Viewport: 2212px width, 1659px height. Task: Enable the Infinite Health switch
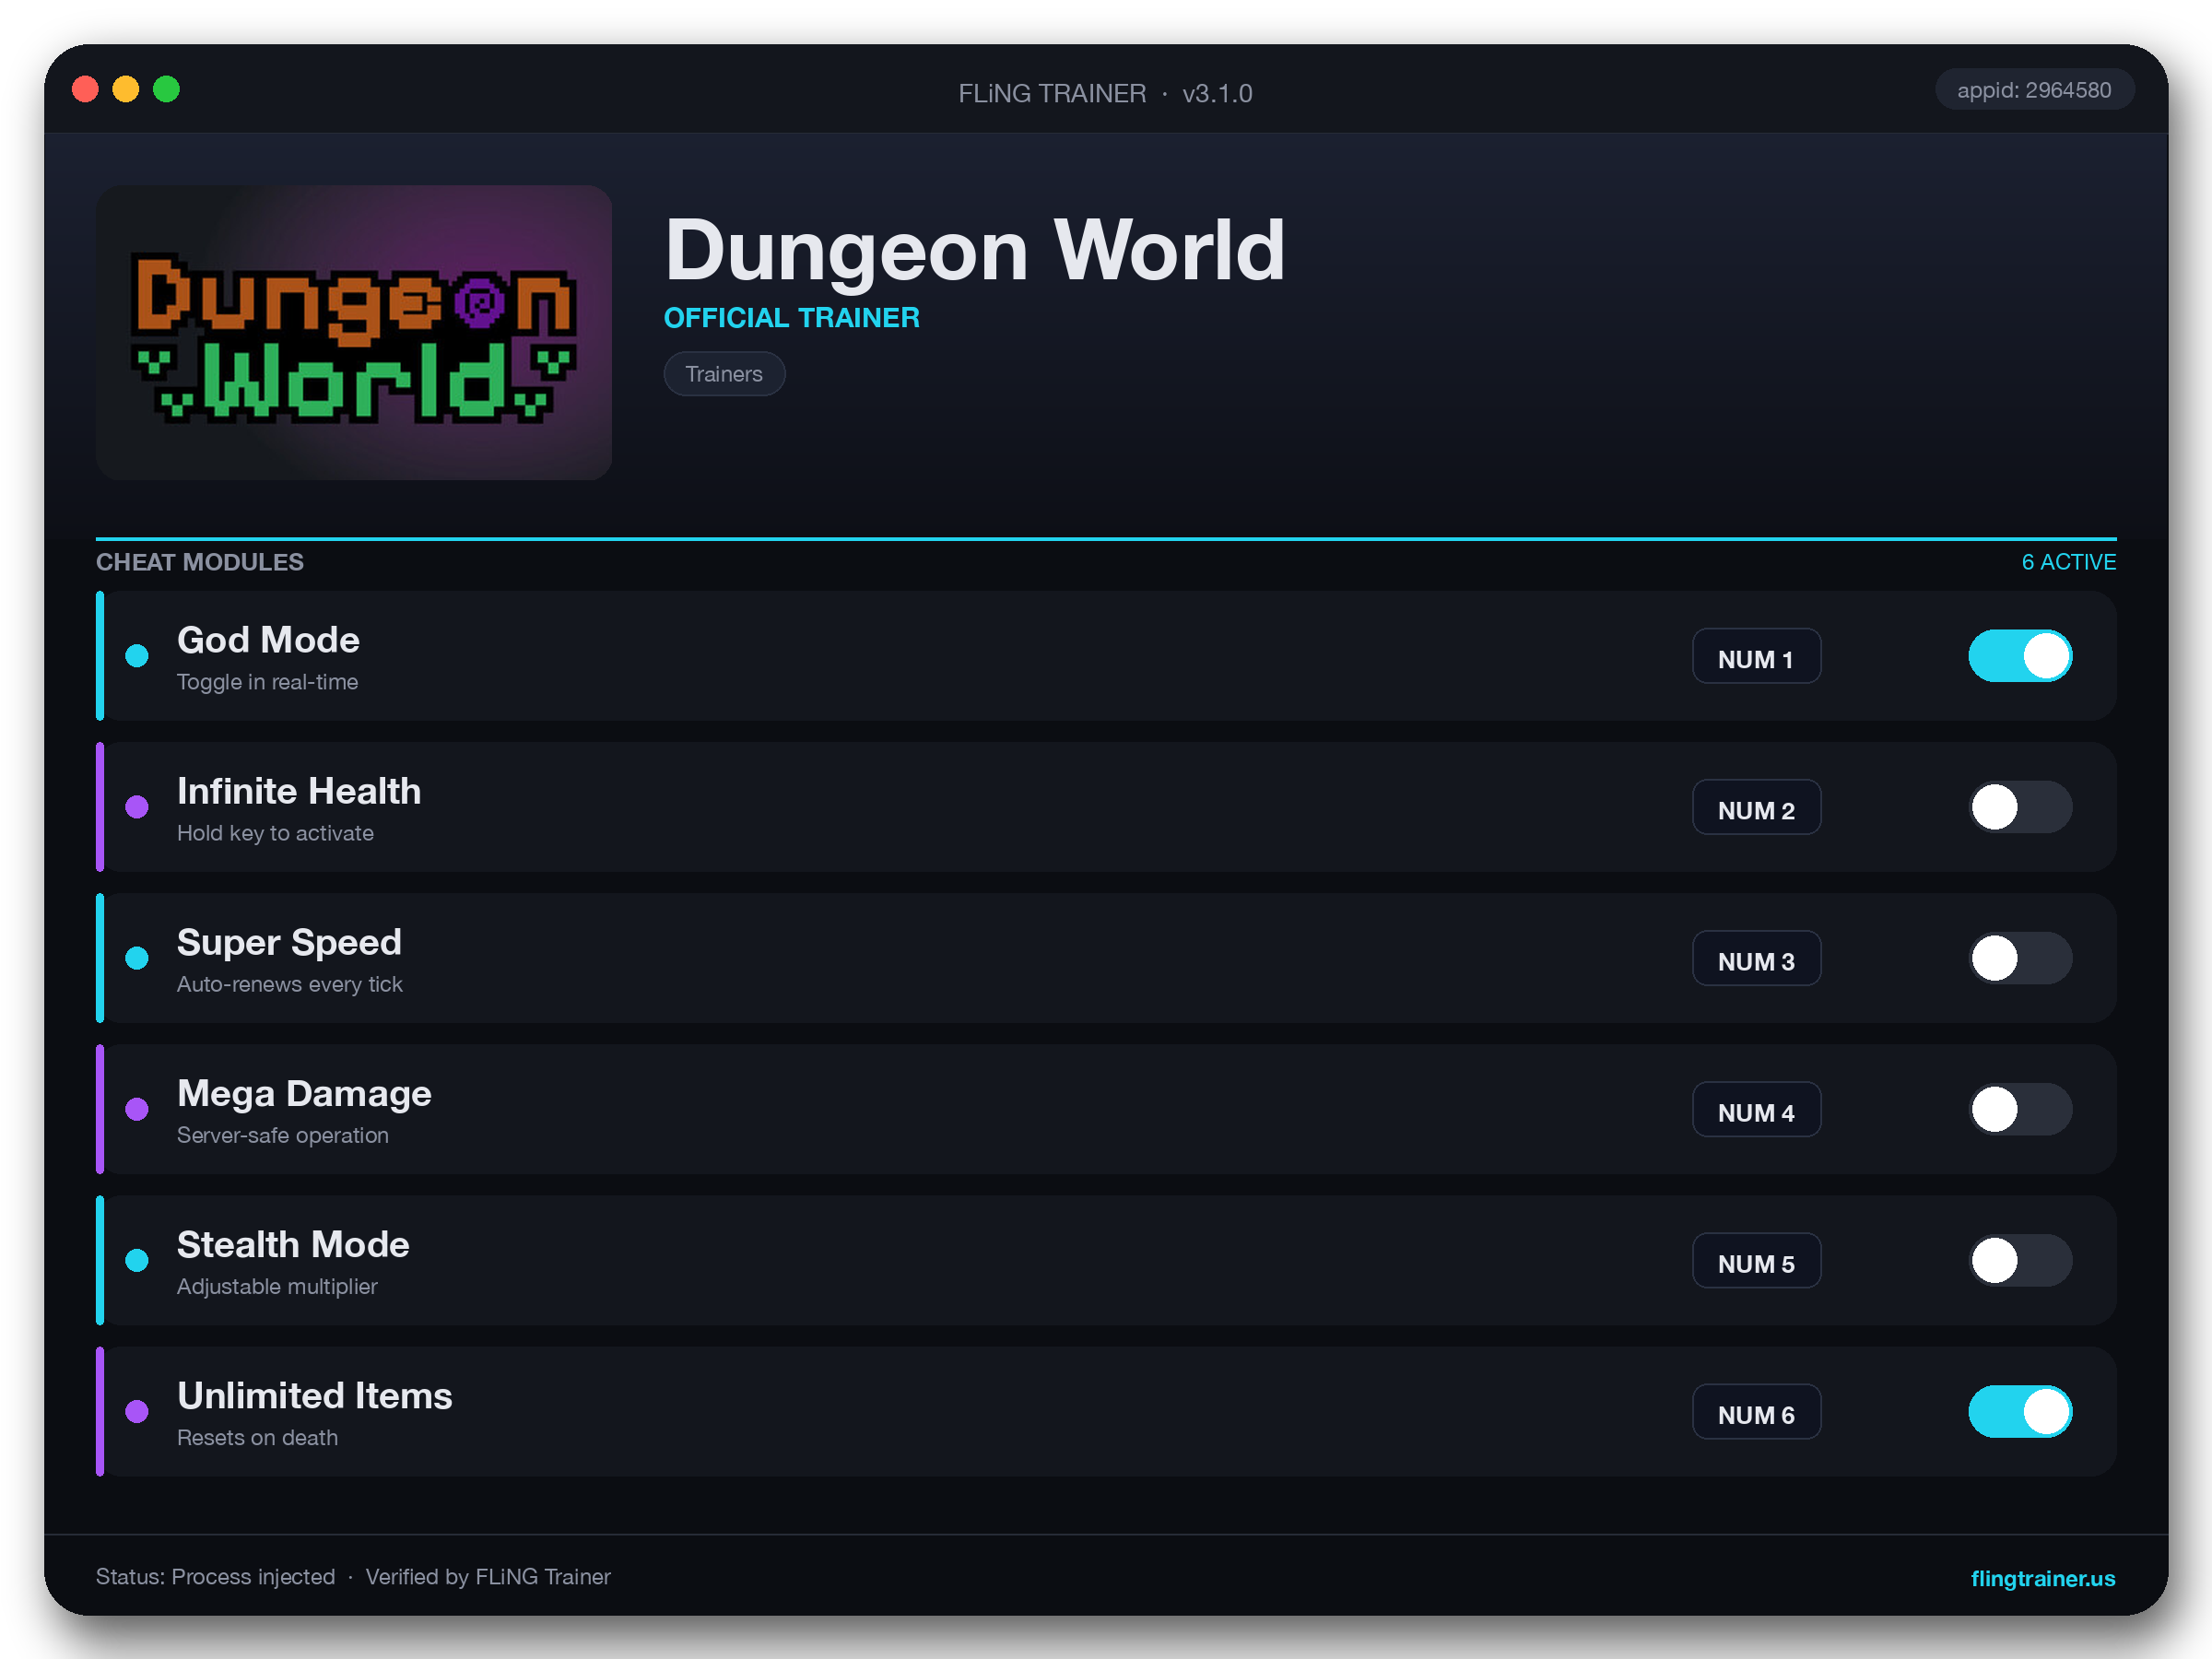coord(2019,807)
